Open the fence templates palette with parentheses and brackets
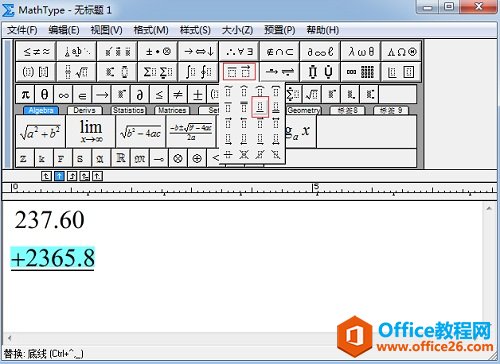The width and height of the screenshot is (500, 364). (x=36, y=72)
